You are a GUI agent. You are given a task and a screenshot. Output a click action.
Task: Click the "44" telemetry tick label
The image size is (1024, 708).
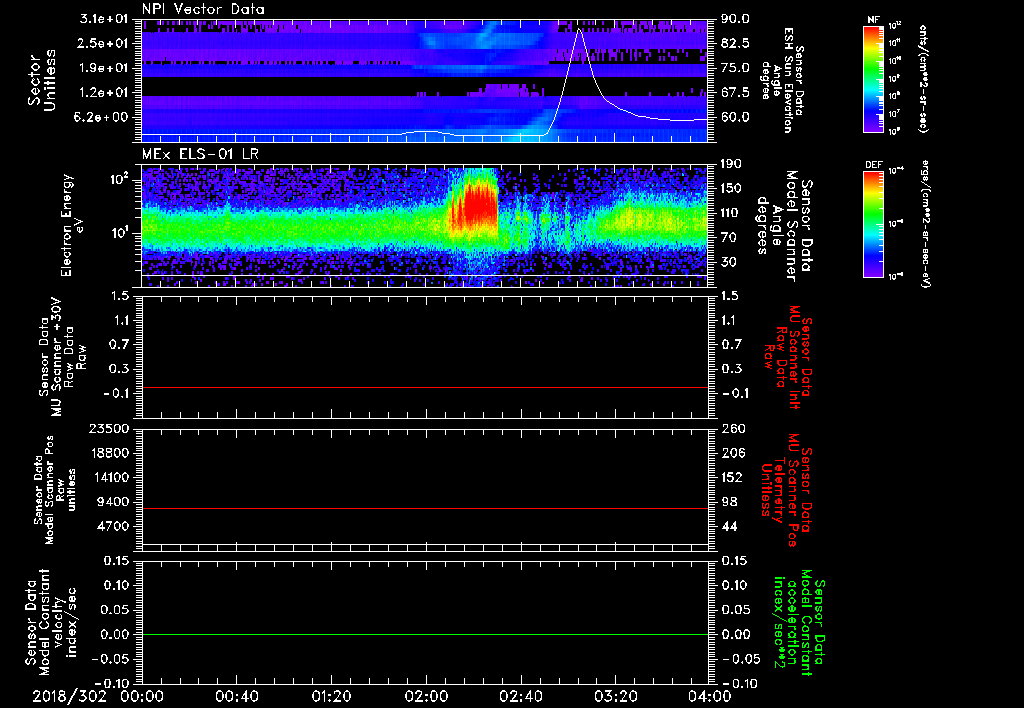729,526
